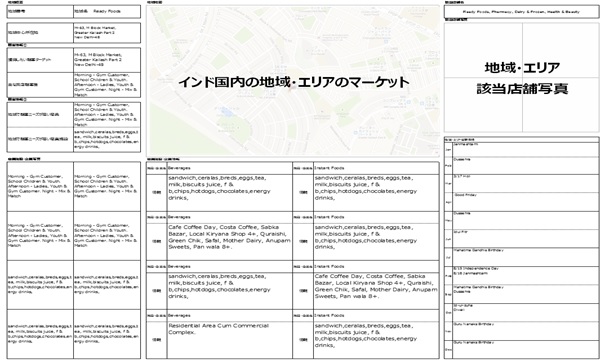The height and width of the screenshot is (363, 605).
Task: Click the map title インド国内の地域・エリアのマーケット
Action: click(294, 82)
